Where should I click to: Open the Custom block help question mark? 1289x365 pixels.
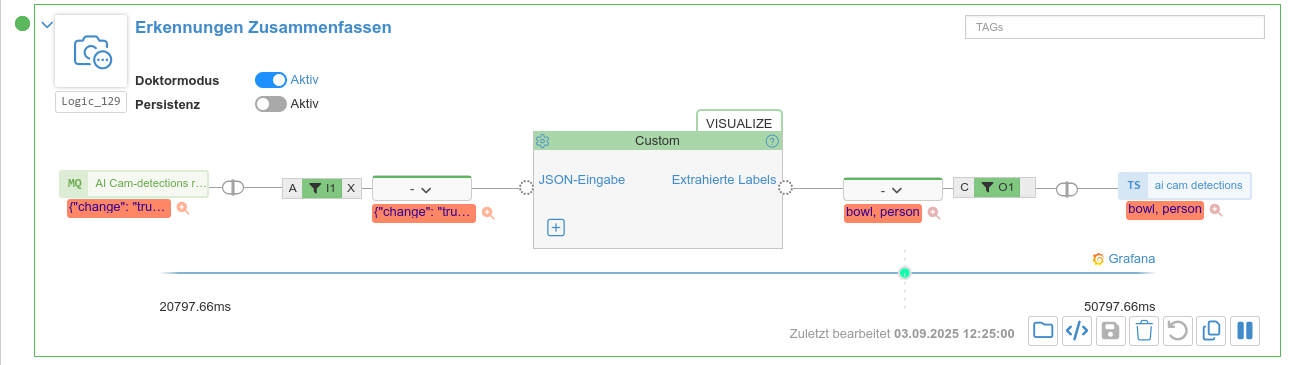772,141
